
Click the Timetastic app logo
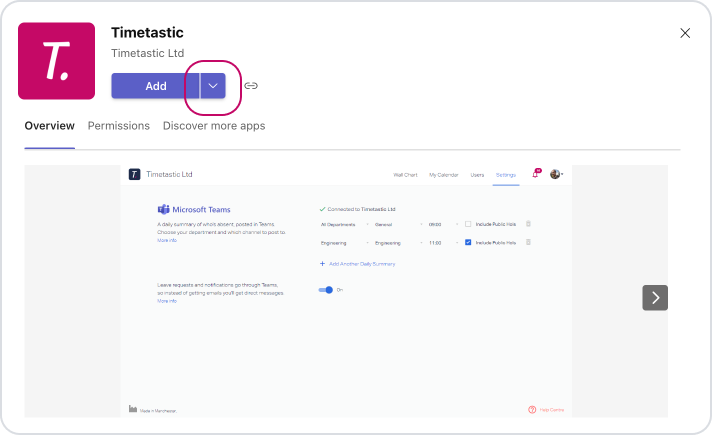(56, 61)
